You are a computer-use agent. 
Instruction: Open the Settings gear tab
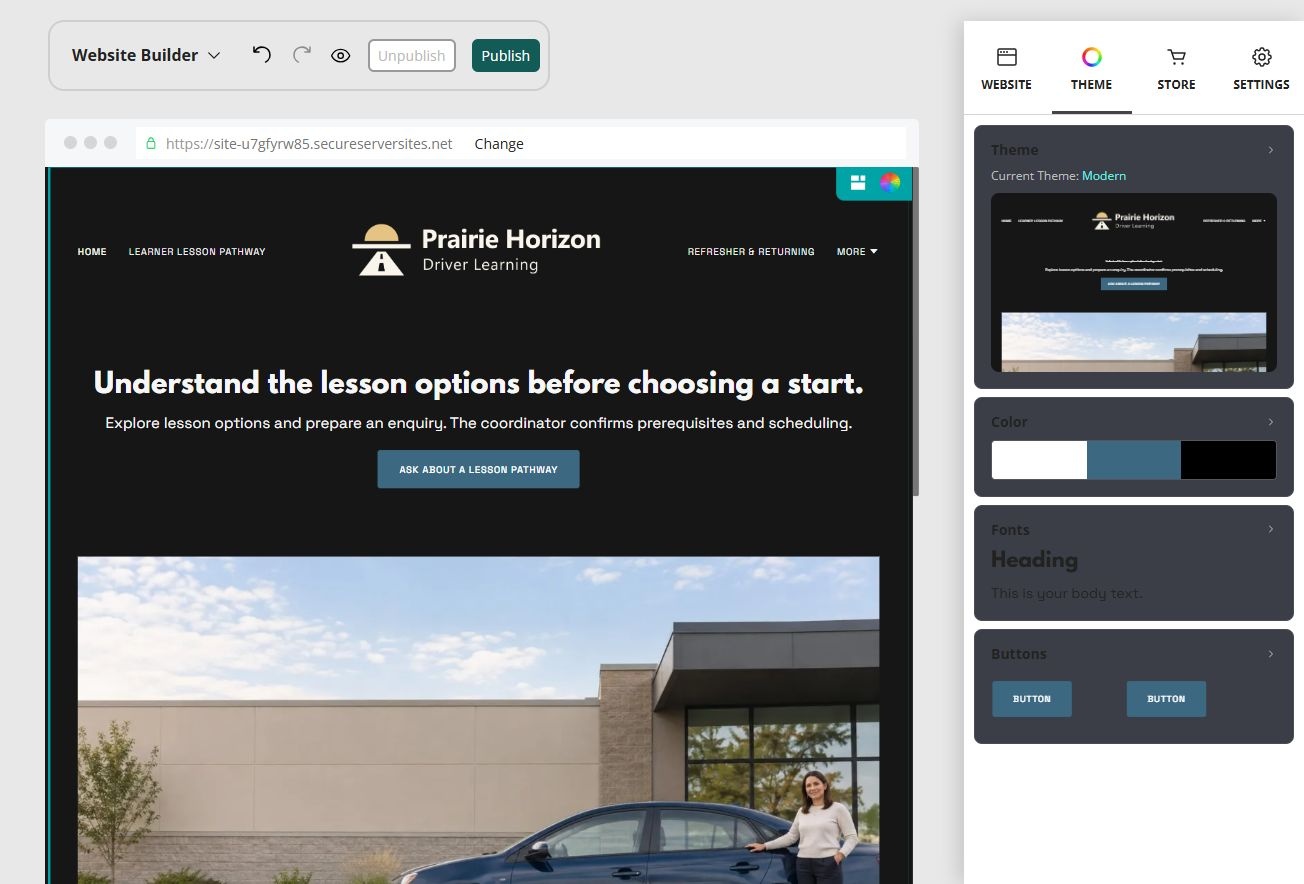(x=1262, y=57)
